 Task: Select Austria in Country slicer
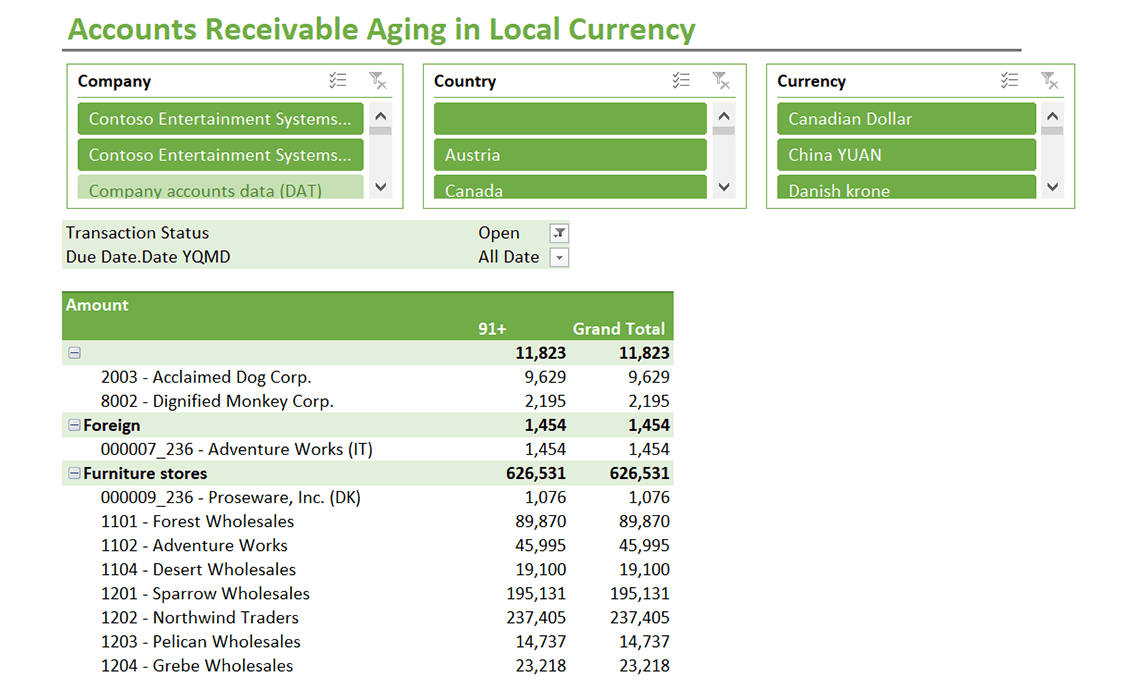[570, 155]
